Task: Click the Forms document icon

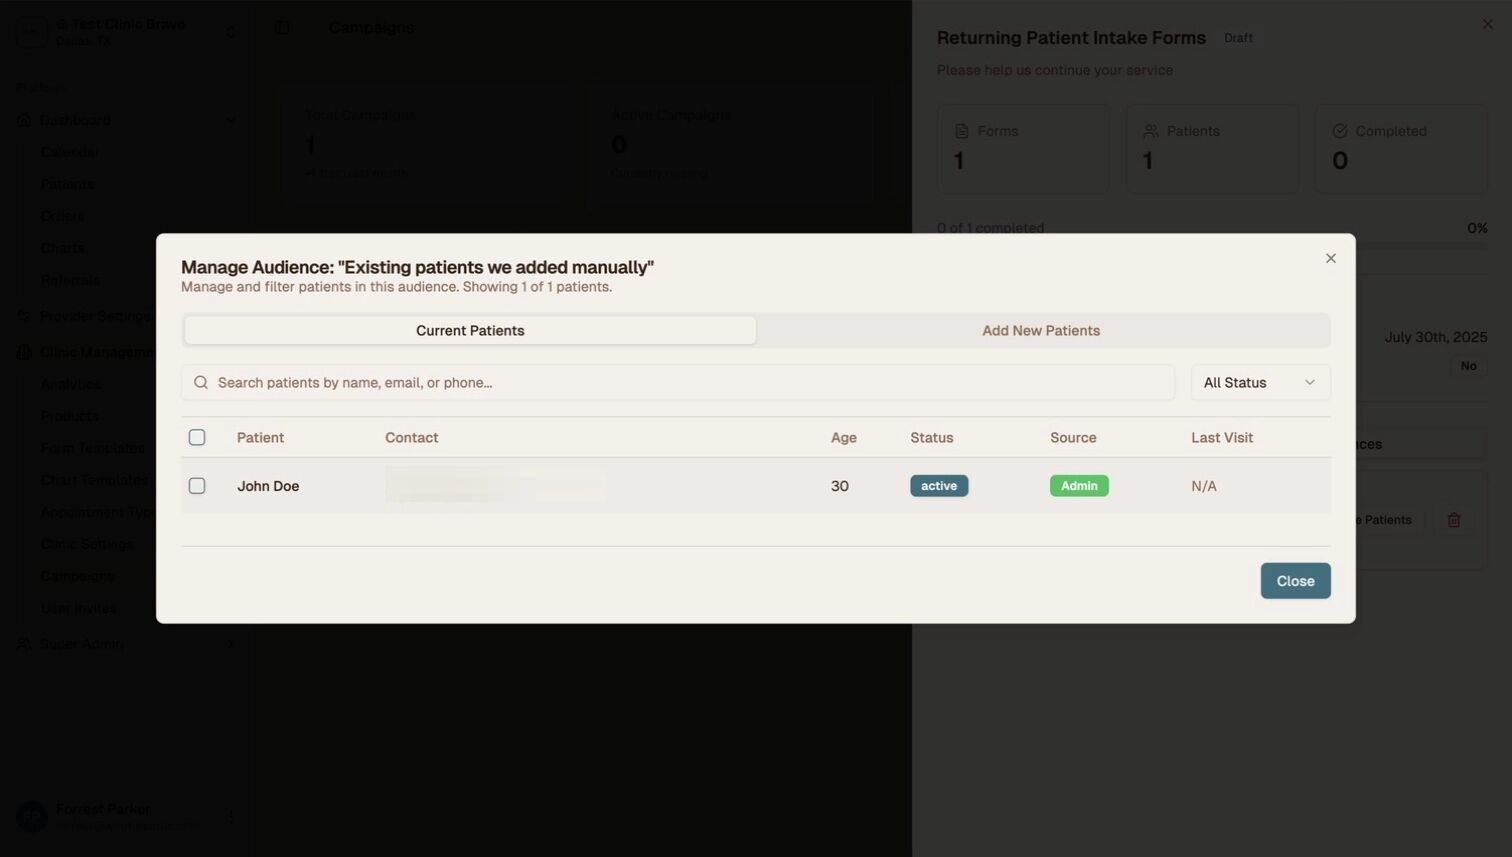Action: (962, 131)
